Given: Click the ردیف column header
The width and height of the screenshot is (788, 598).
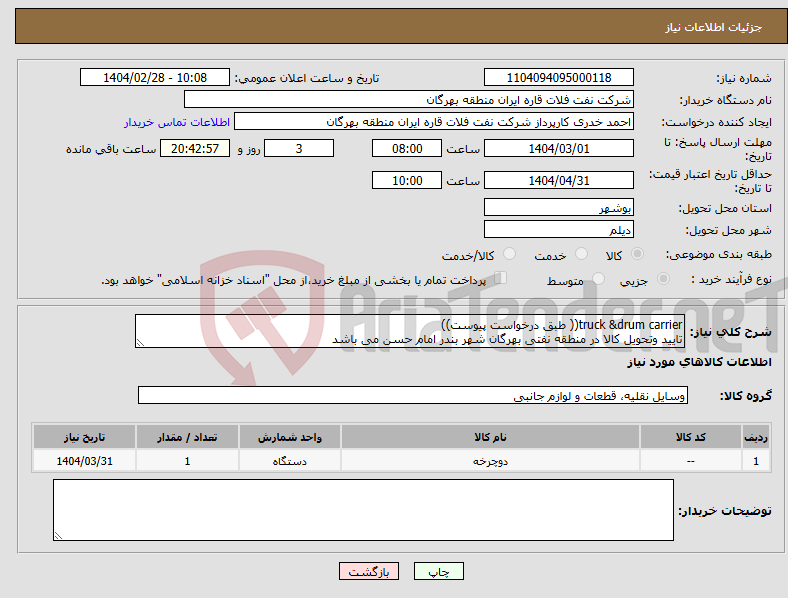Looking at the screenshot, I should [x=756, y=437].
